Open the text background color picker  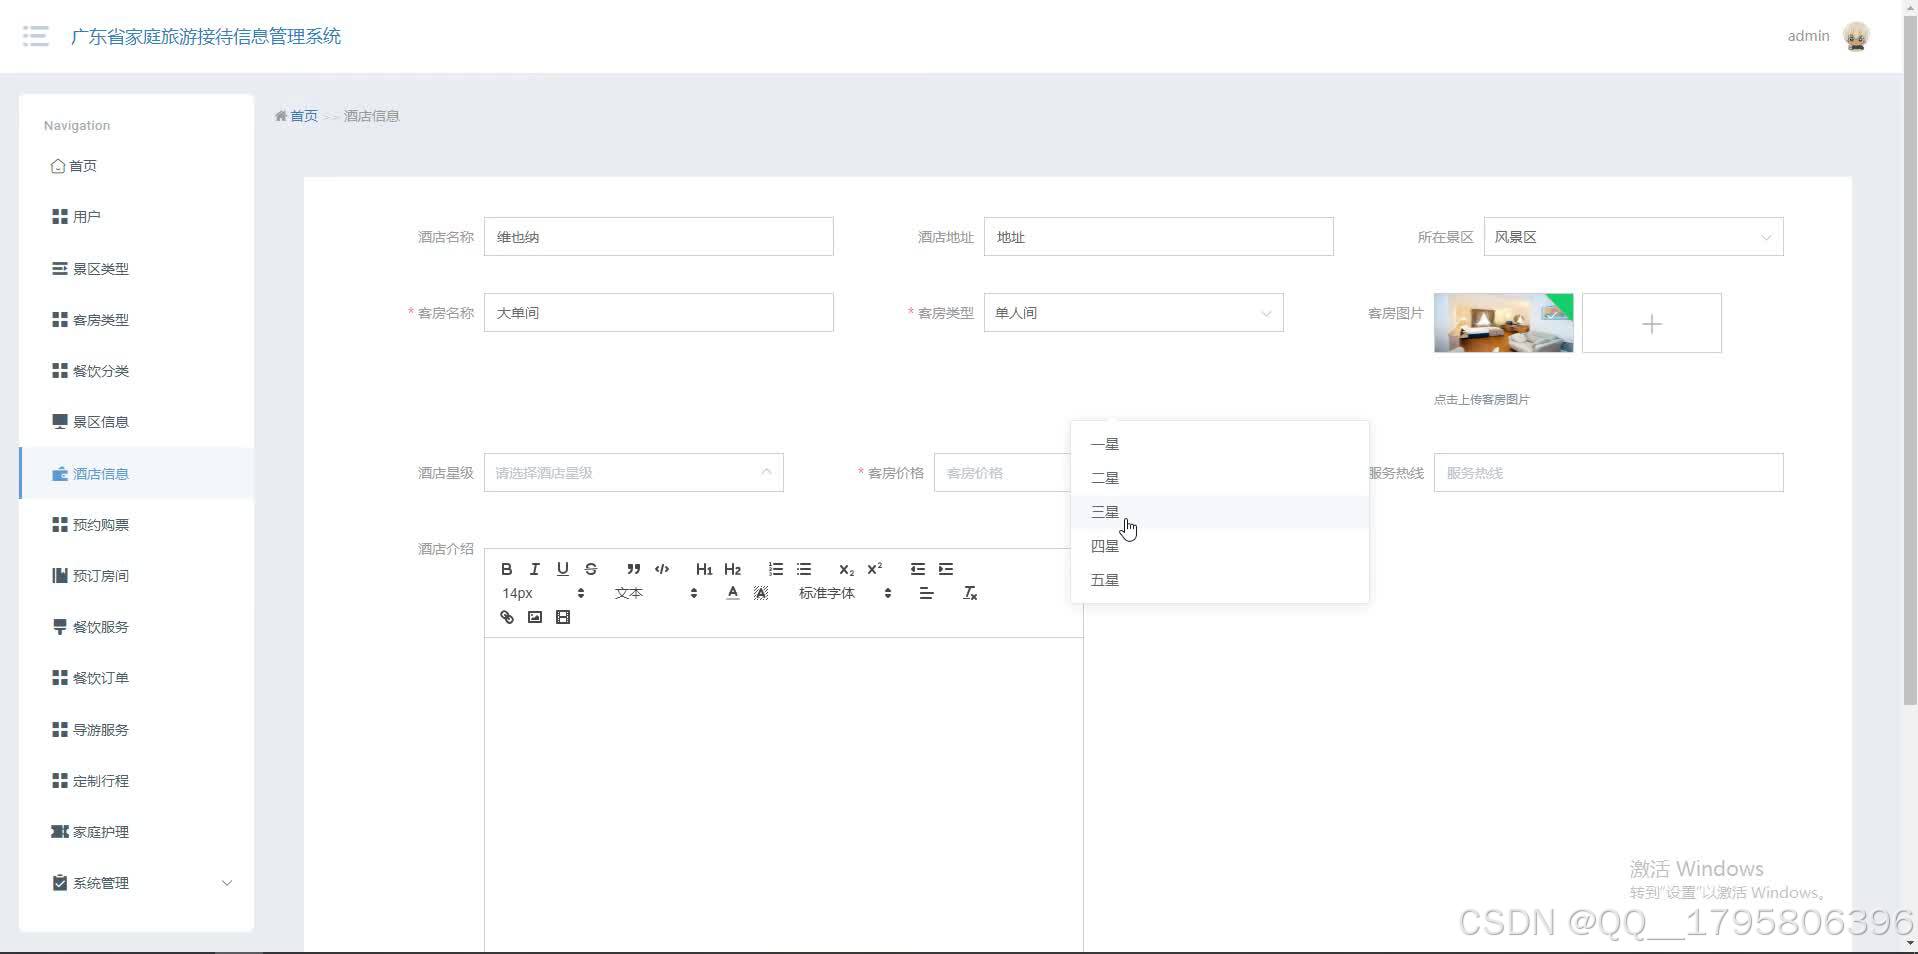pos(761,593)
